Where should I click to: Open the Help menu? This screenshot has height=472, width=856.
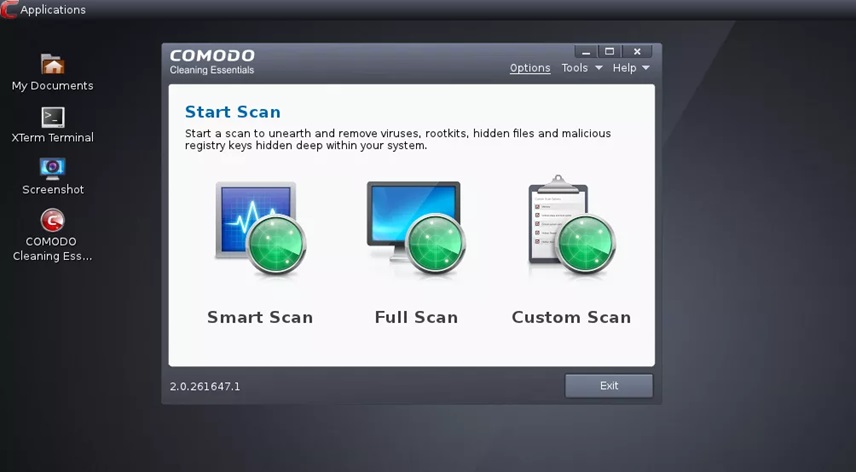pyautogui.click(x=625, y=68)
